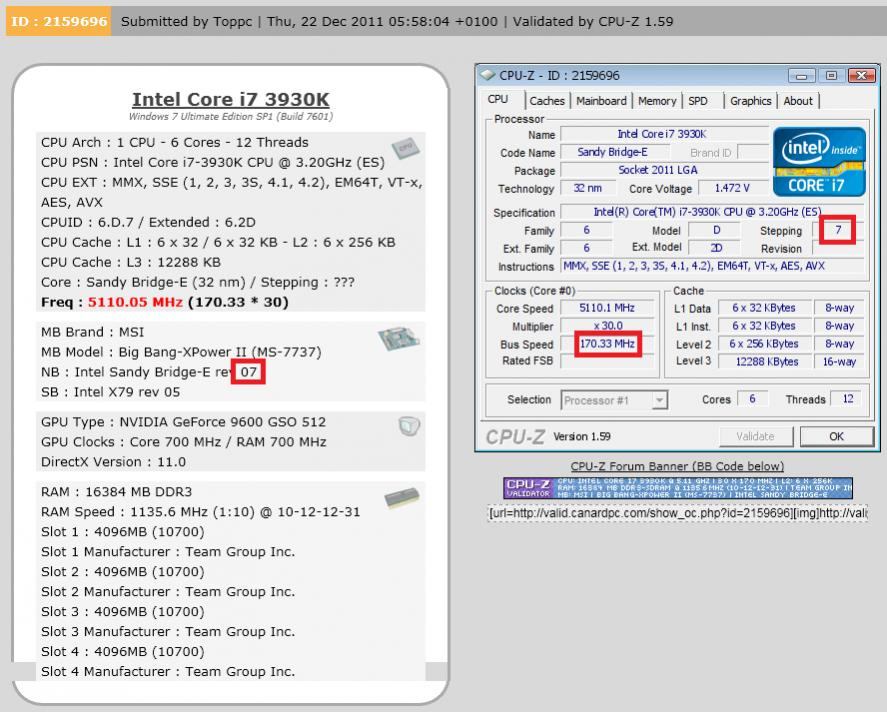Click the greyed Validate button
The height and width of the screenshot is (712, 887).
coord(756,436)
